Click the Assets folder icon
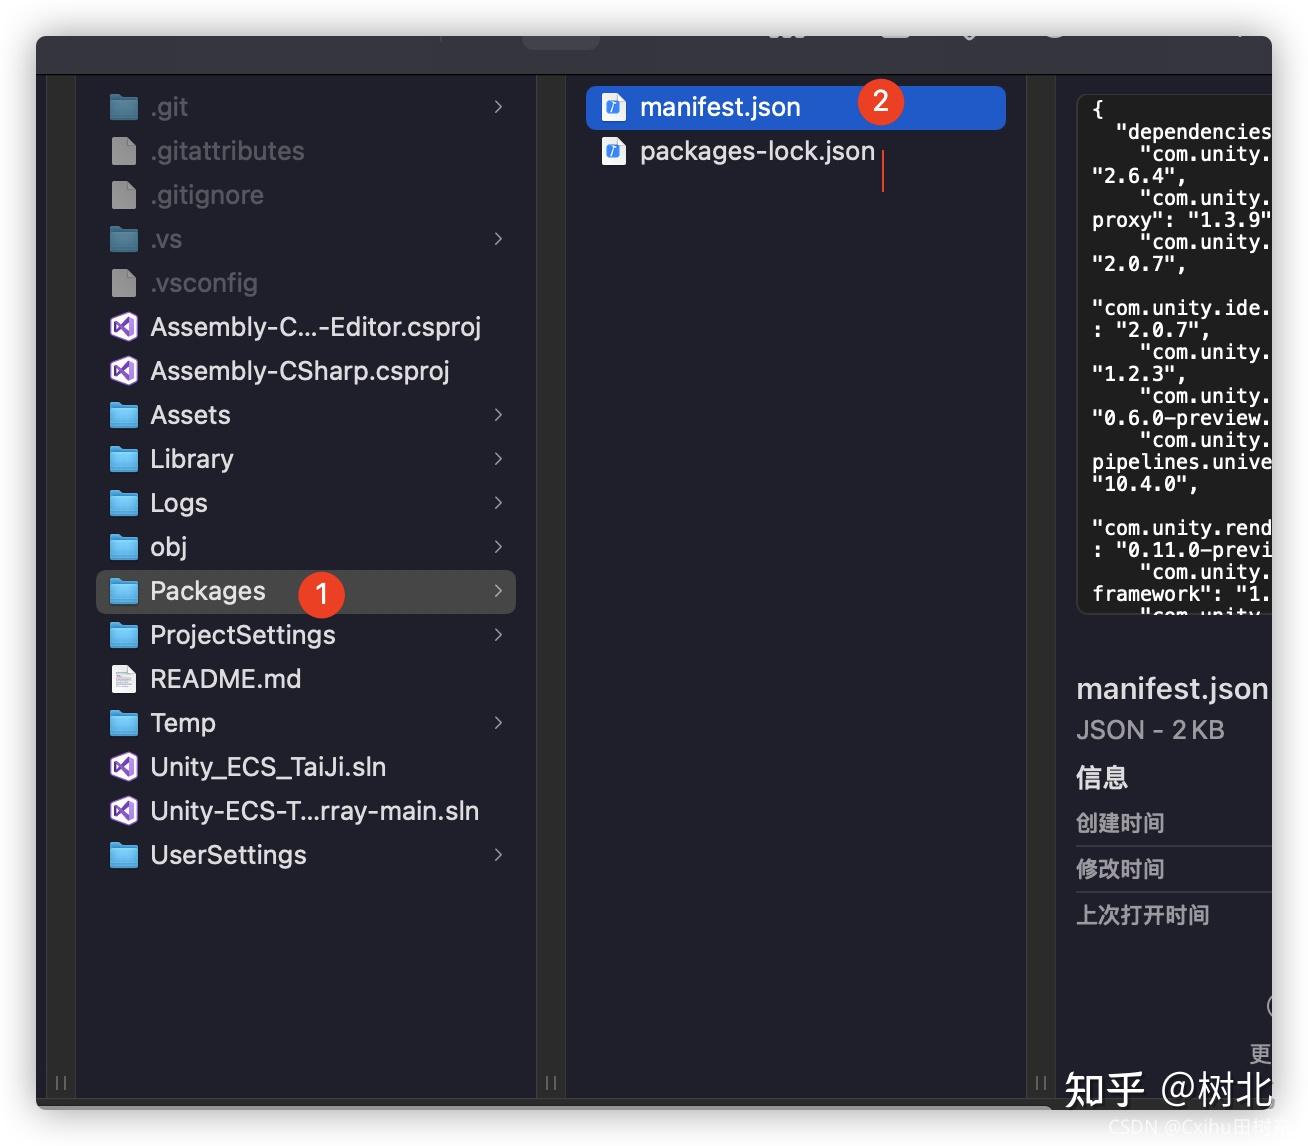The width and height of the screenshot is (1308, 1146). pos(122,415)
